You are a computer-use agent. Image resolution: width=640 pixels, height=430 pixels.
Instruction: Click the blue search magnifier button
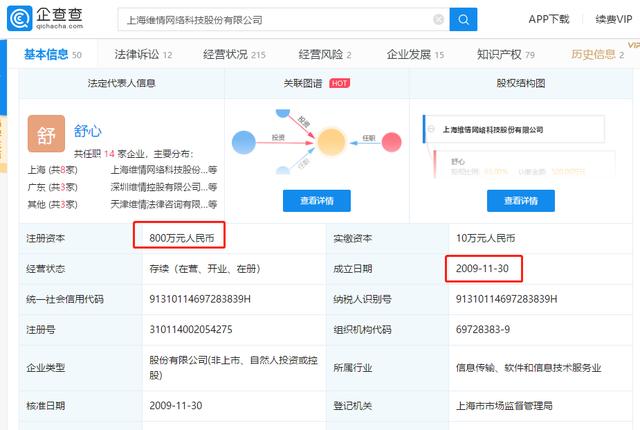[x=463, y=19]
